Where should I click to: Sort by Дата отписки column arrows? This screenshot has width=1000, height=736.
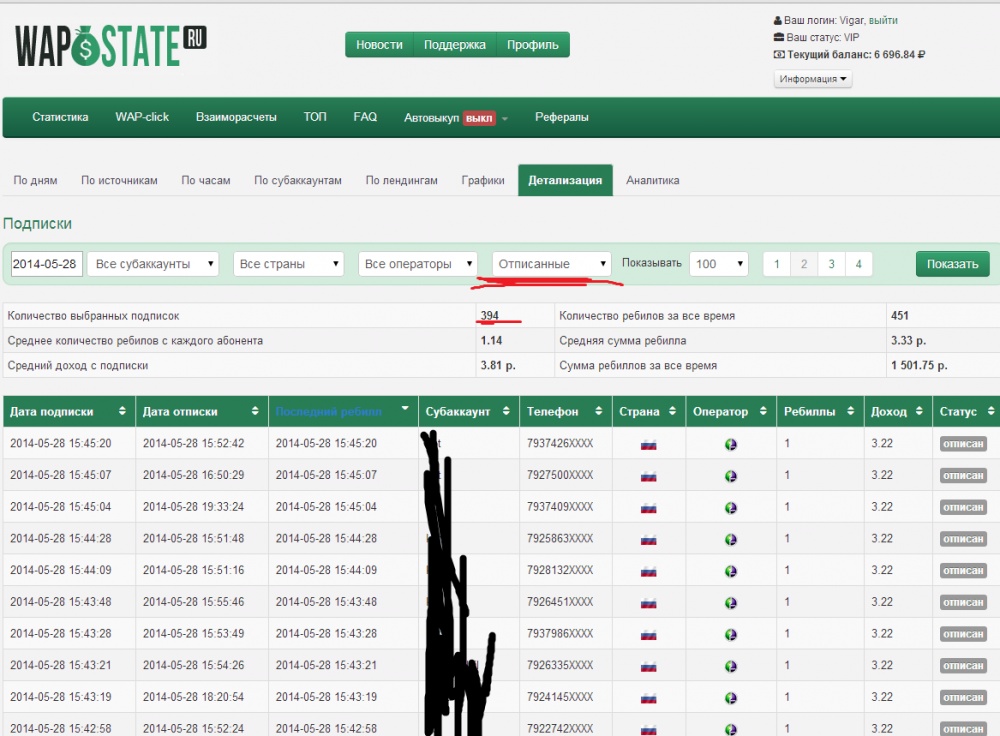[x=255, y=411]
